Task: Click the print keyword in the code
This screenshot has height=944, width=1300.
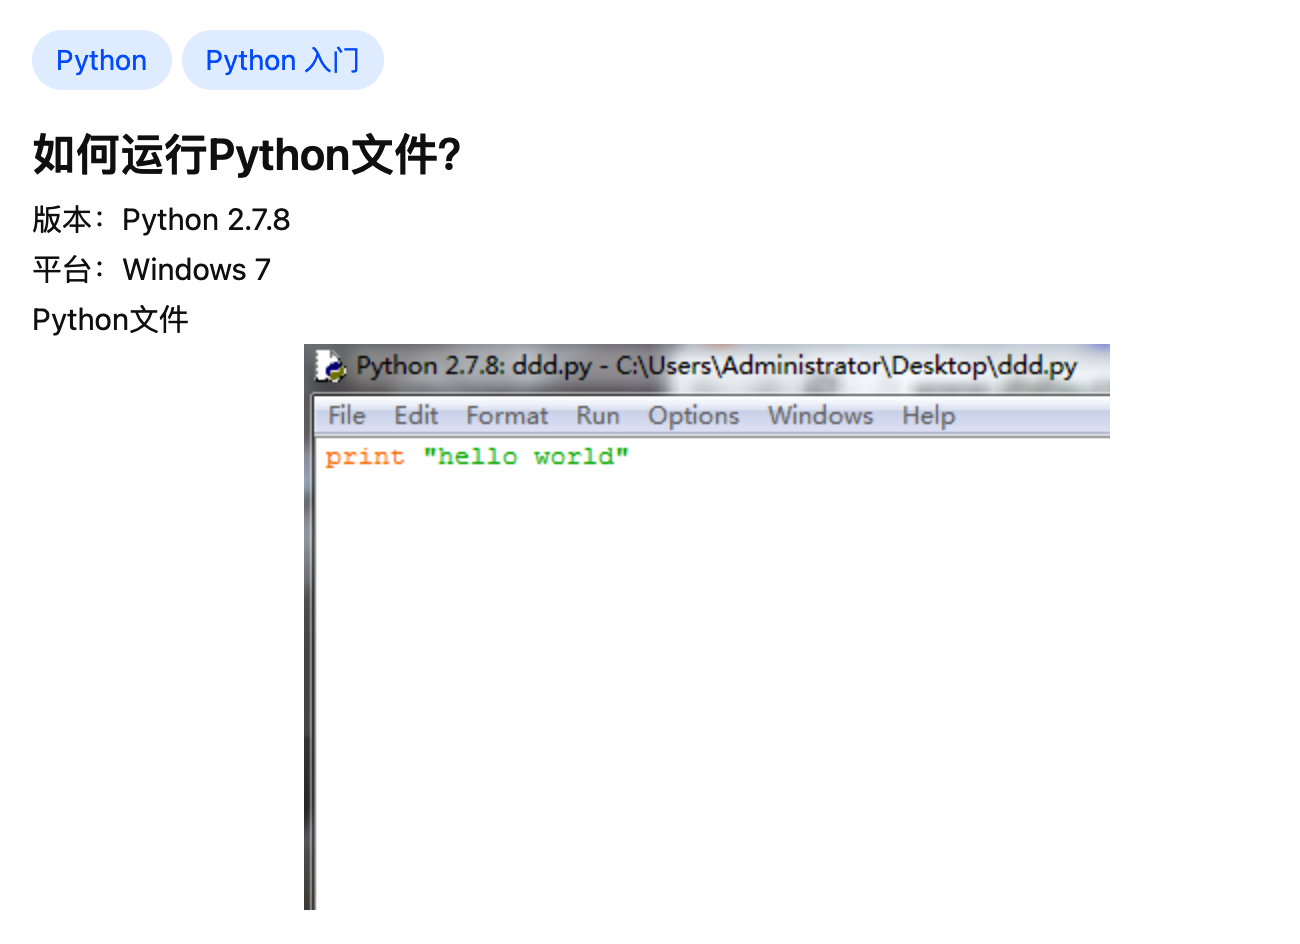Action: (x=365, y=457)
